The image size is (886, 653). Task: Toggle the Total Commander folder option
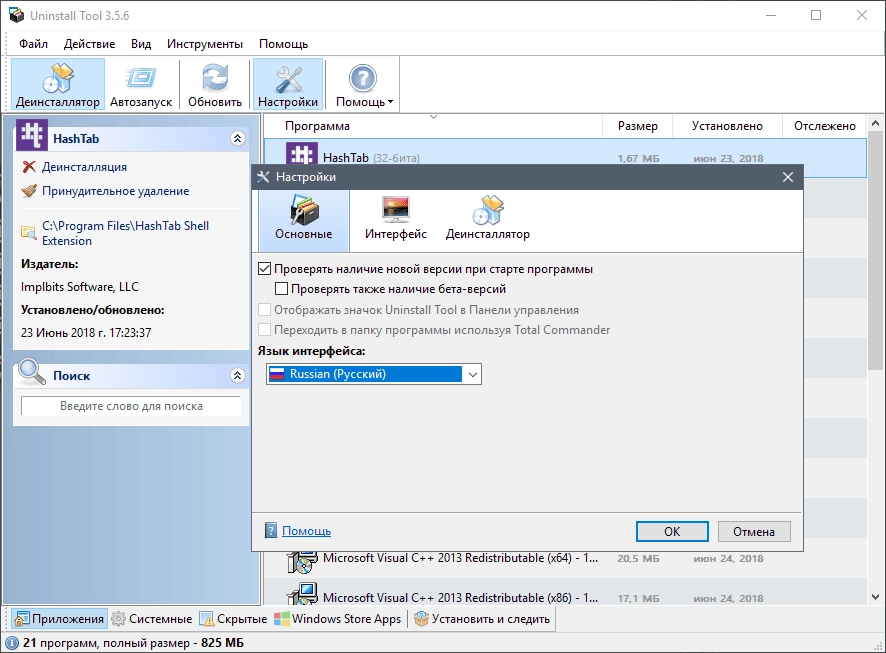click(x=264, y=329)
